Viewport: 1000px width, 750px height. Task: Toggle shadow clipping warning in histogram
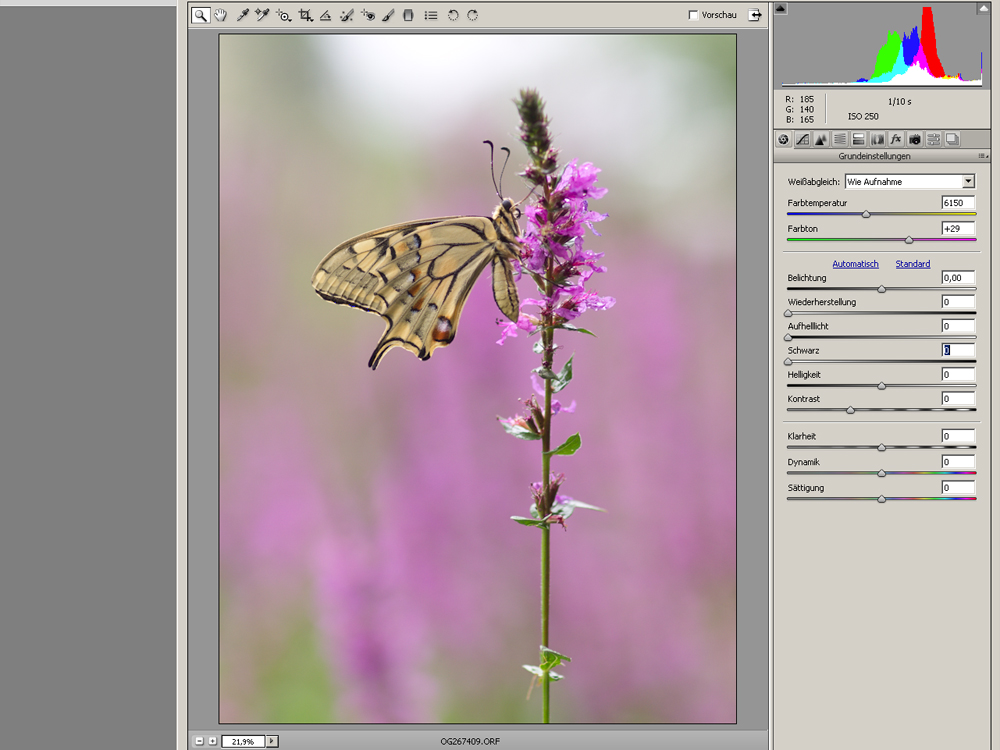(781, 8)
